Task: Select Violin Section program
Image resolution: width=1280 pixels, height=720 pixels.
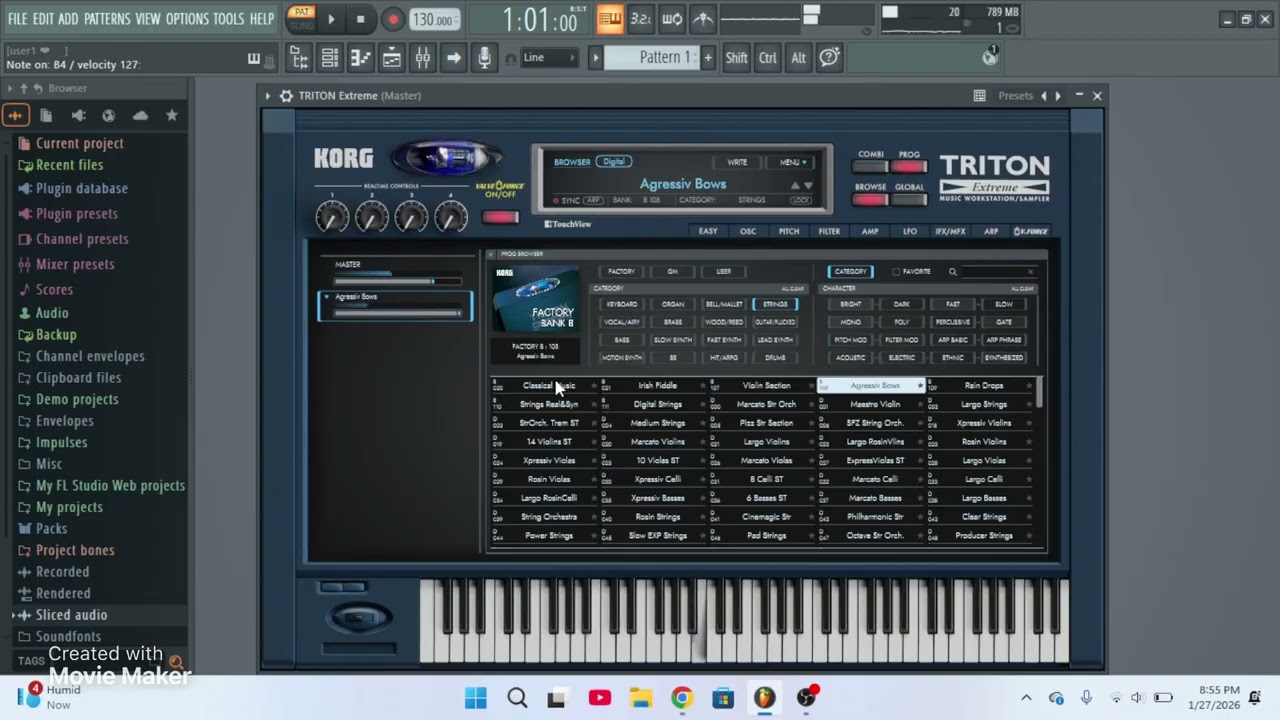Action: click(x=766, y=386)
